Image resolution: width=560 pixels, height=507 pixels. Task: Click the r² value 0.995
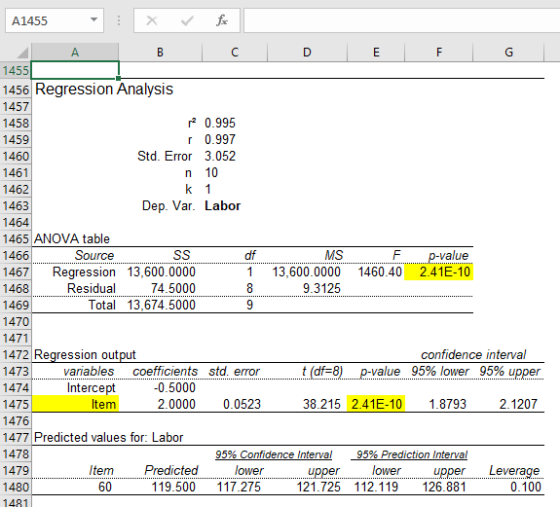220,123
